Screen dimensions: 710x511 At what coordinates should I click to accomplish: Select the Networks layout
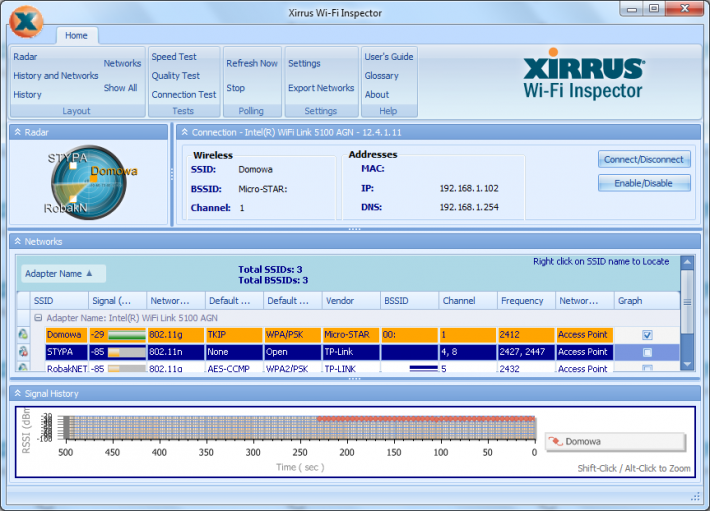point(122,63)
